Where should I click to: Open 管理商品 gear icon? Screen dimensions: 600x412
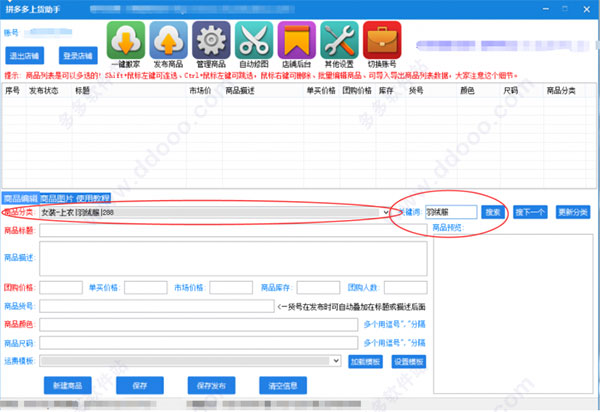[211, 40]
